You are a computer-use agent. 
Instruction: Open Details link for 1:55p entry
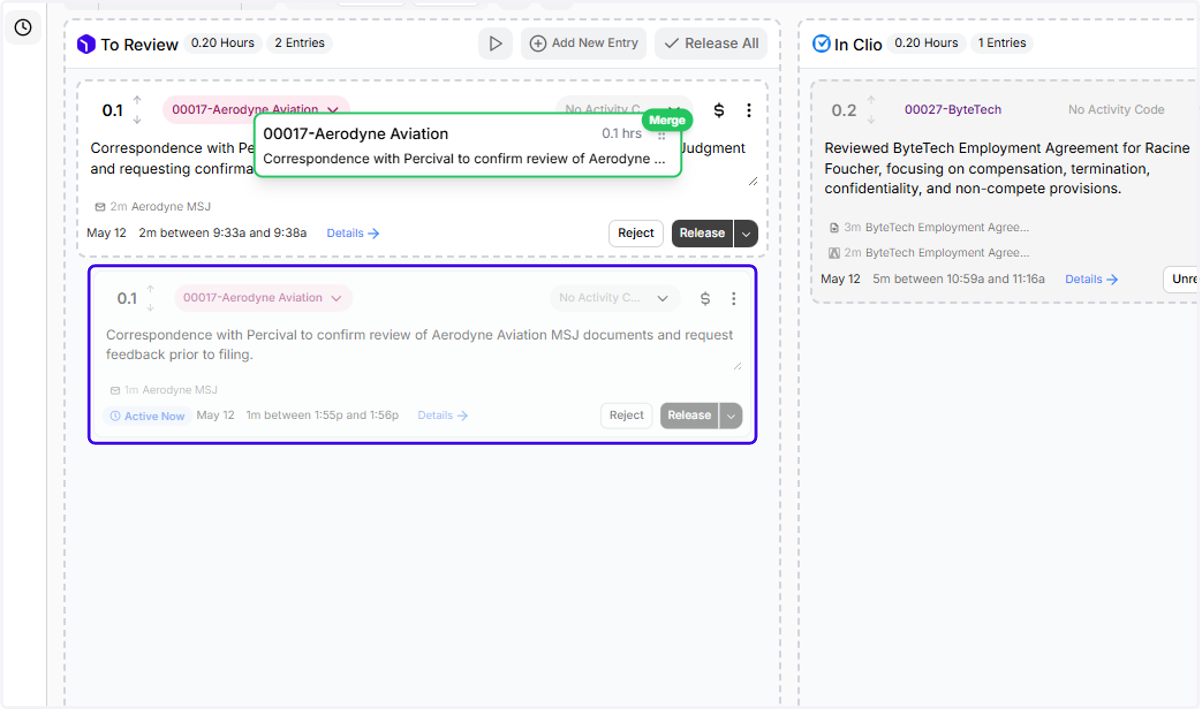443,415
